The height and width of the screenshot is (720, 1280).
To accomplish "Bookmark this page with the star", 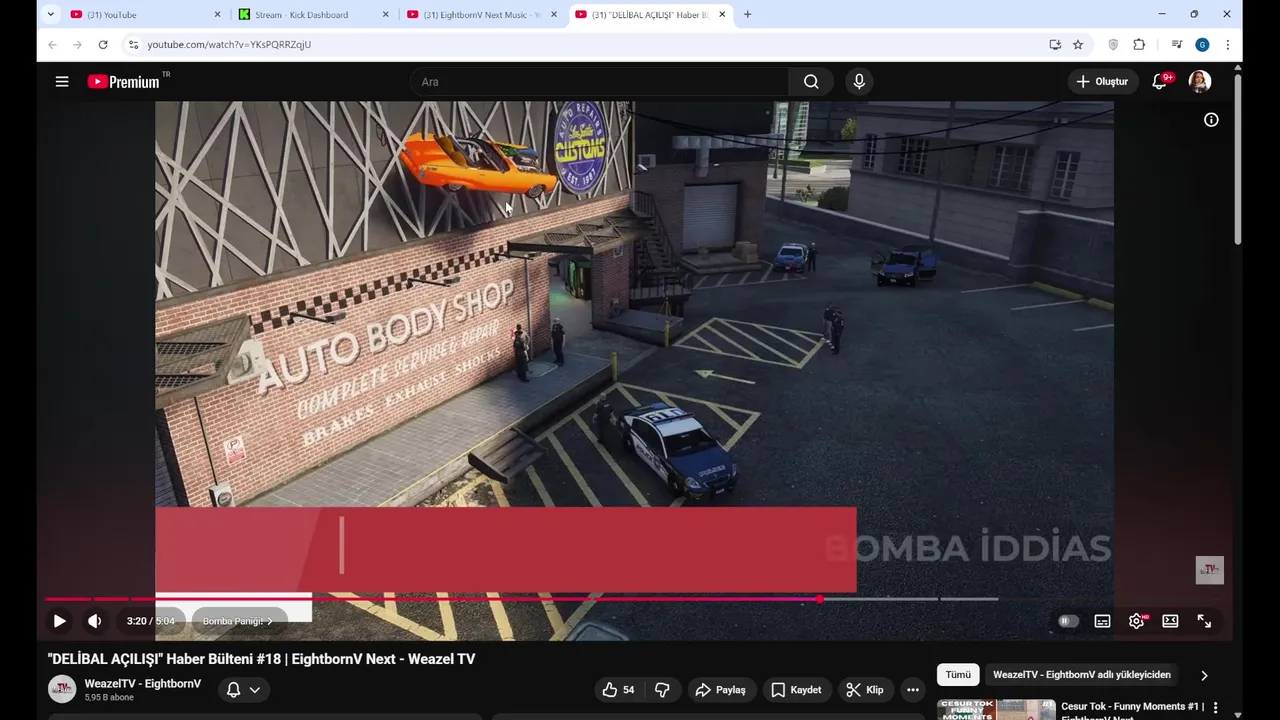I will pyautogui.click(x=1078, y=45).
